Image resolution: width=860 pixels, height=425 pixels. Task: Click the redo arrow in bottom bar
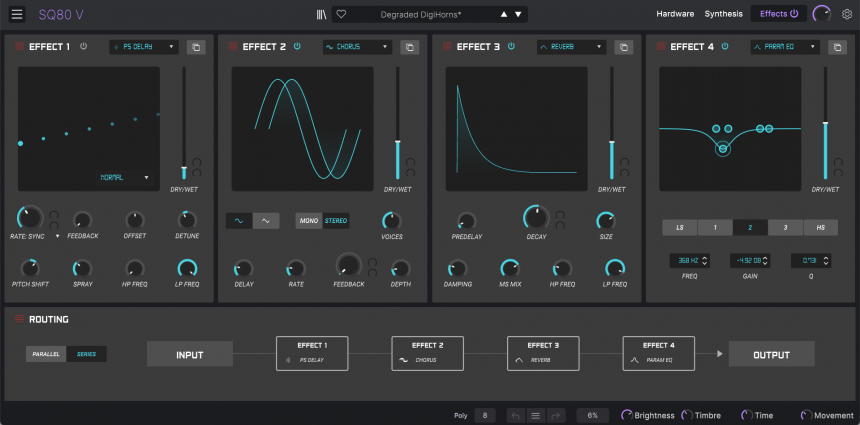[x=555, y=416]
